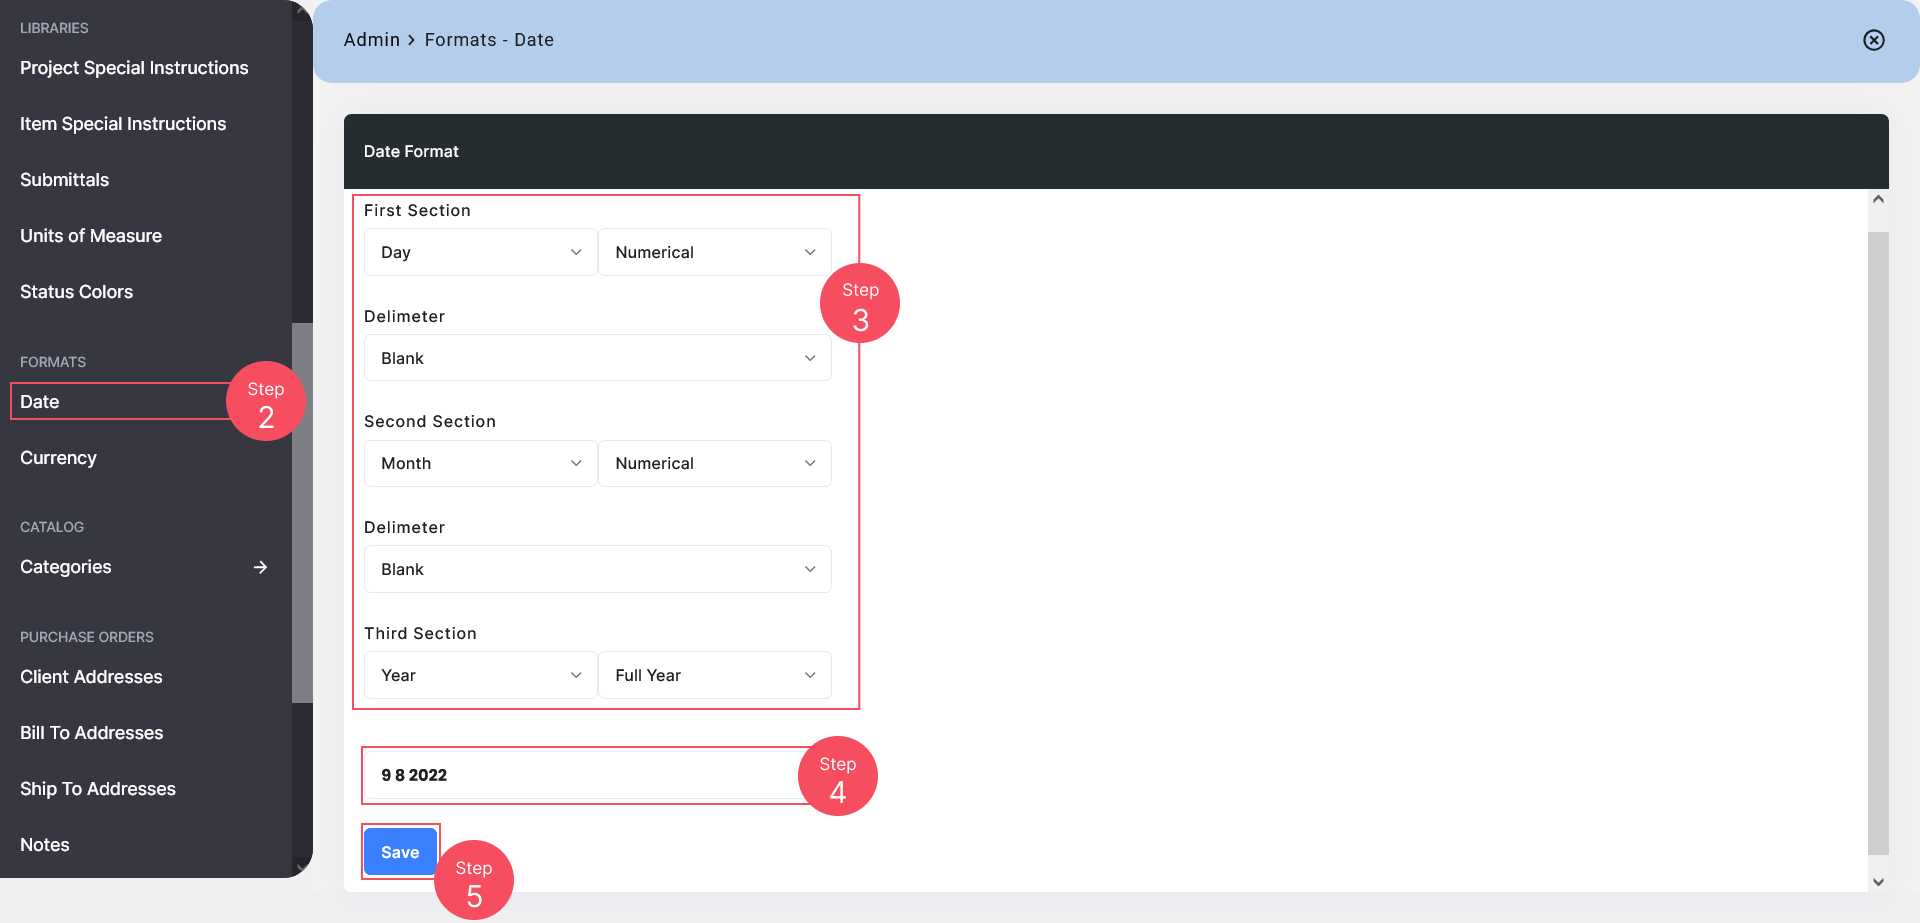Click the Date Format header text
Screen dimensions: 1920x923
pyautogui.click(x=411, y=151)
